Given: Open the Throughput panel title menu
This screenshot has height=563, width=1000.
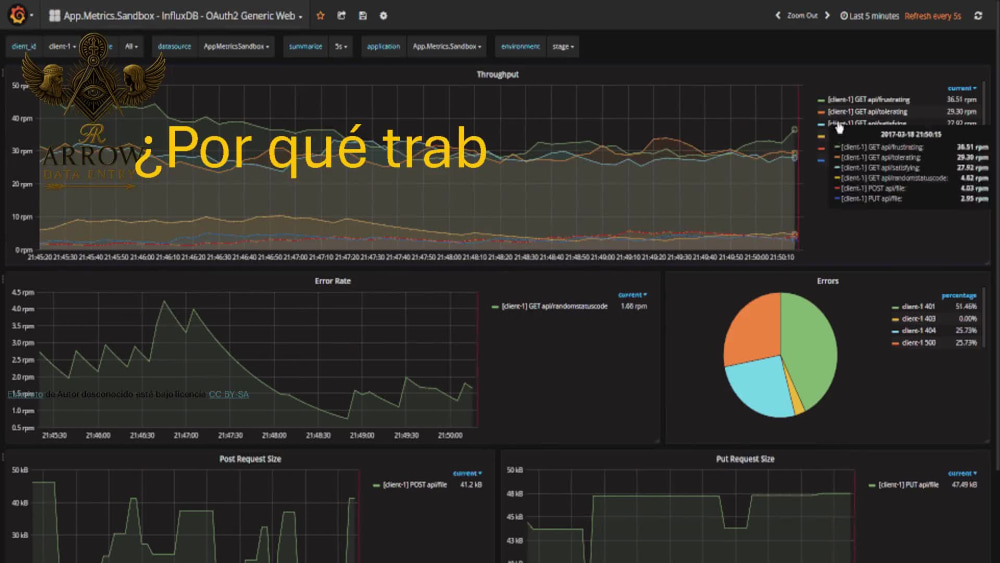Looking at the screenshot, I should click(497, 74).
